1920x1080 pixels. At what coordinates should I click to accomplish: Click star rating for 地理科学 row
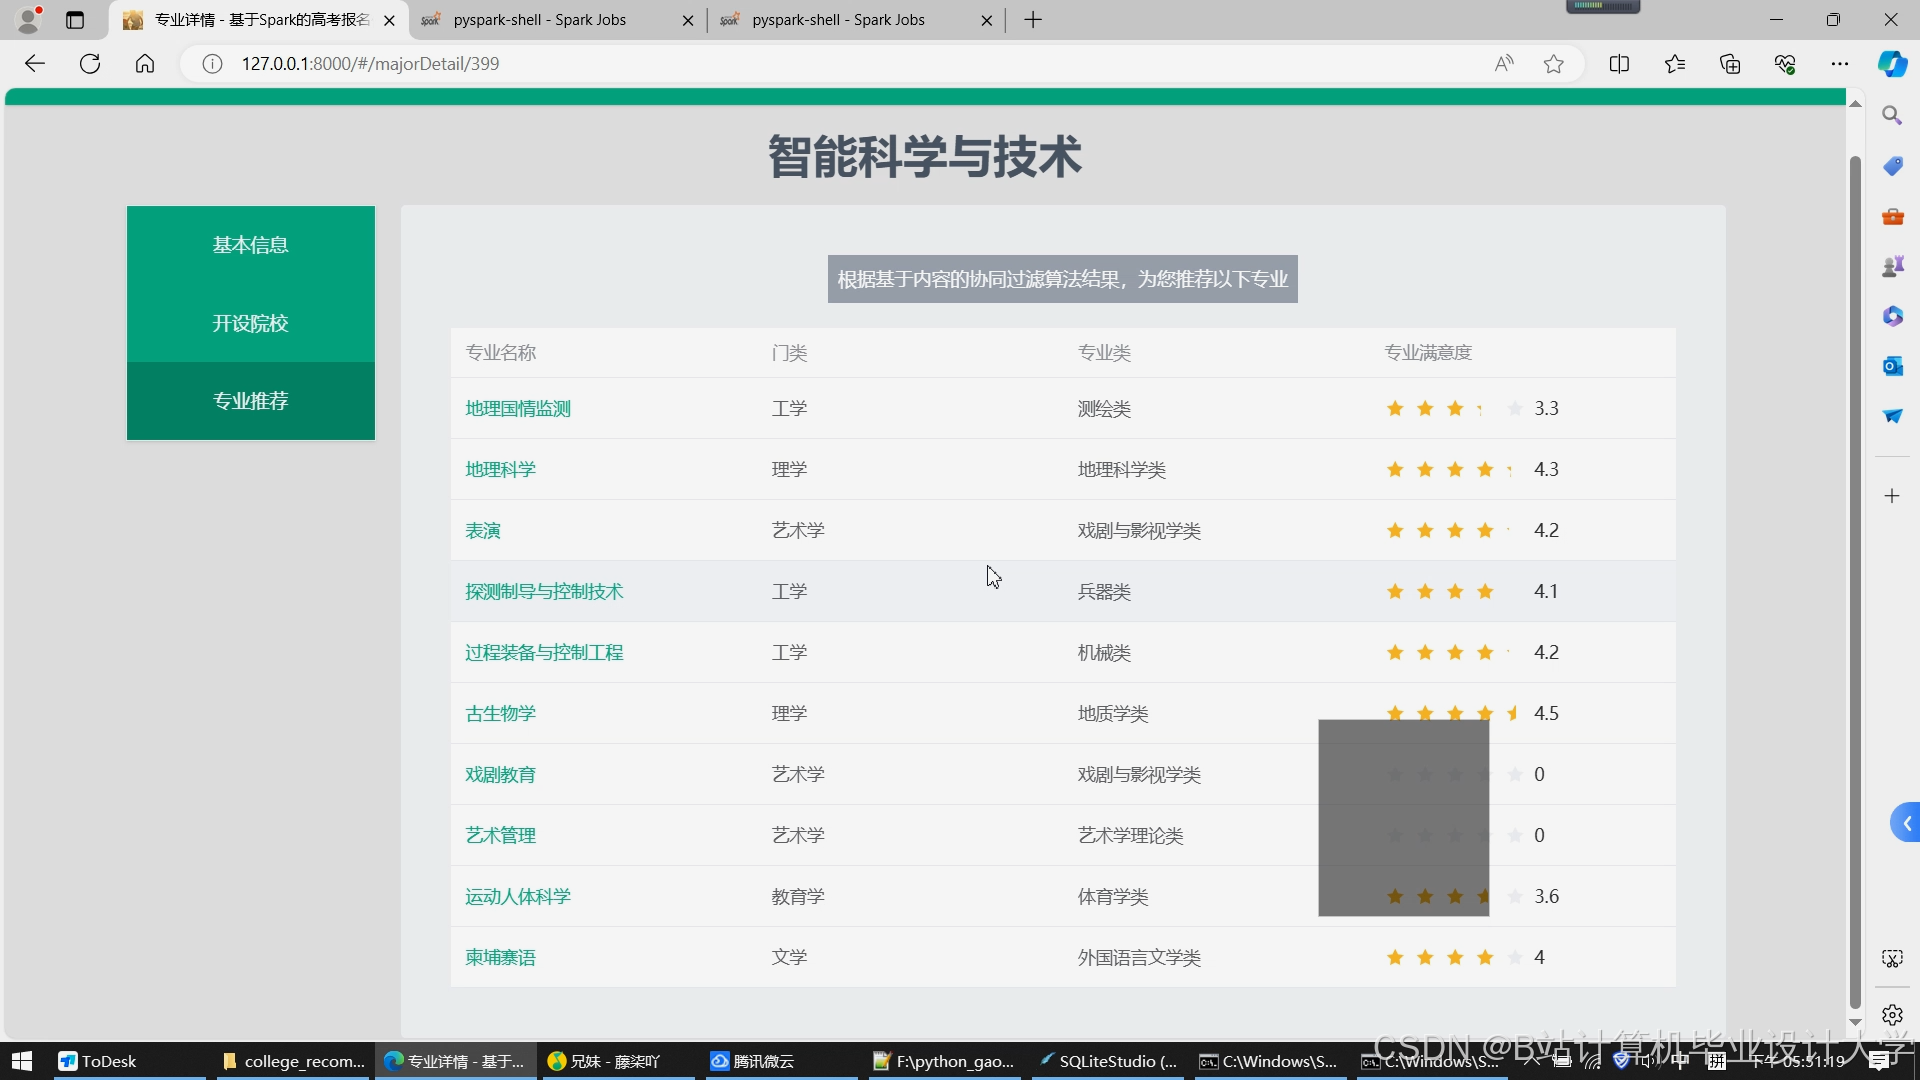point(1454,470)
